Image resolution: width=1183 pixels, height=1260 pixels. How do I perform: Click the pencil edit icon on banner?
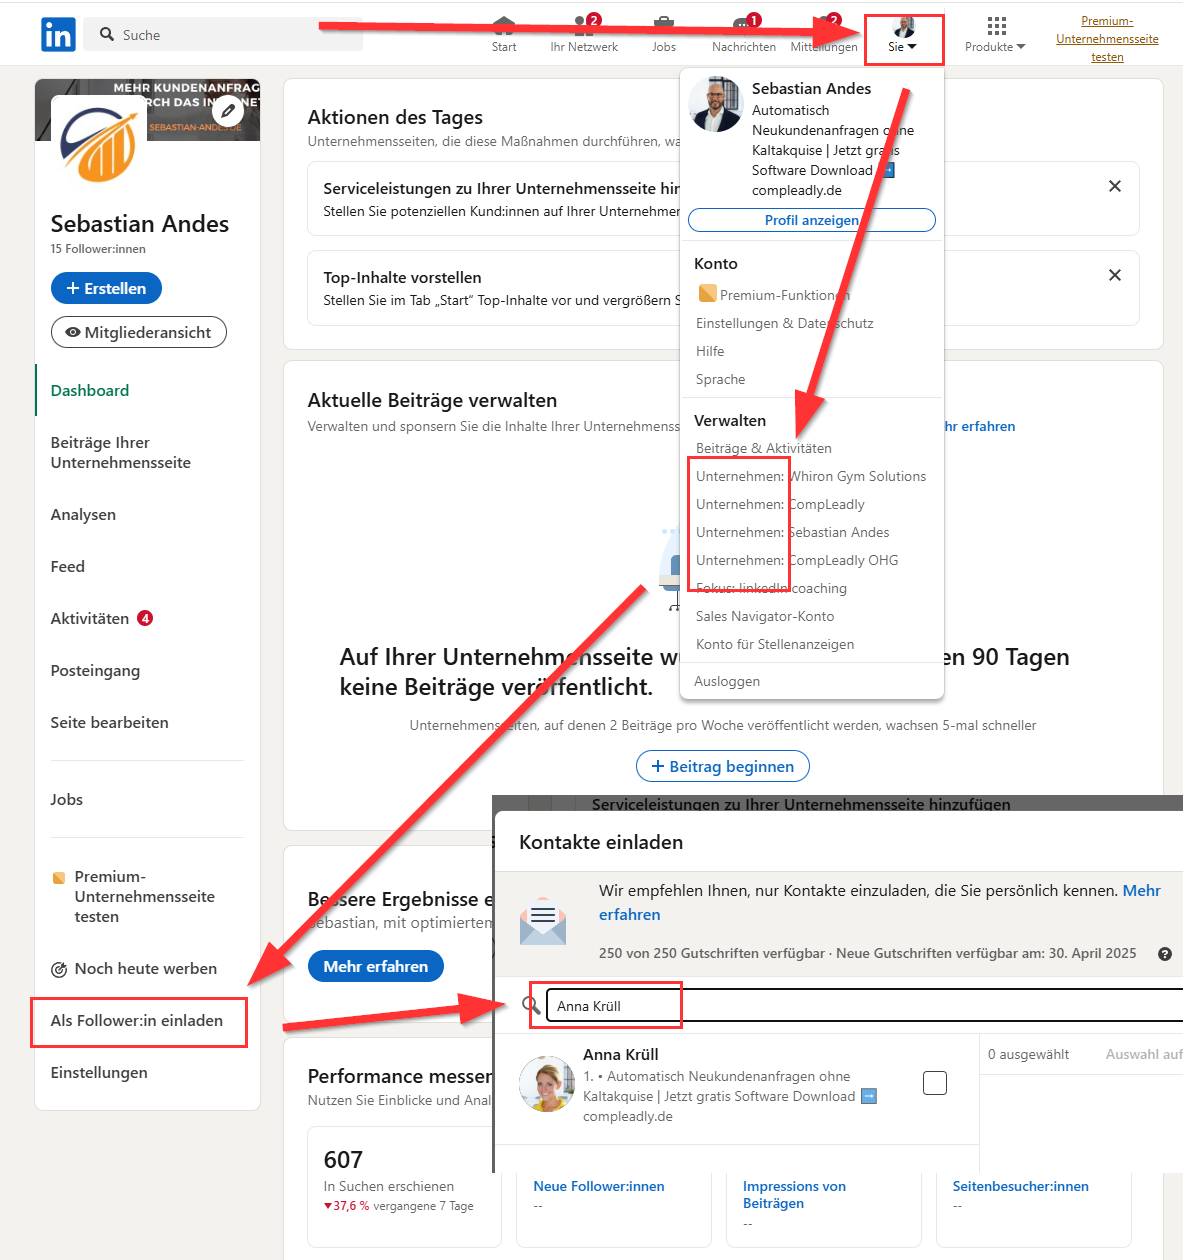pyautogui.click(x=228, y=111)
